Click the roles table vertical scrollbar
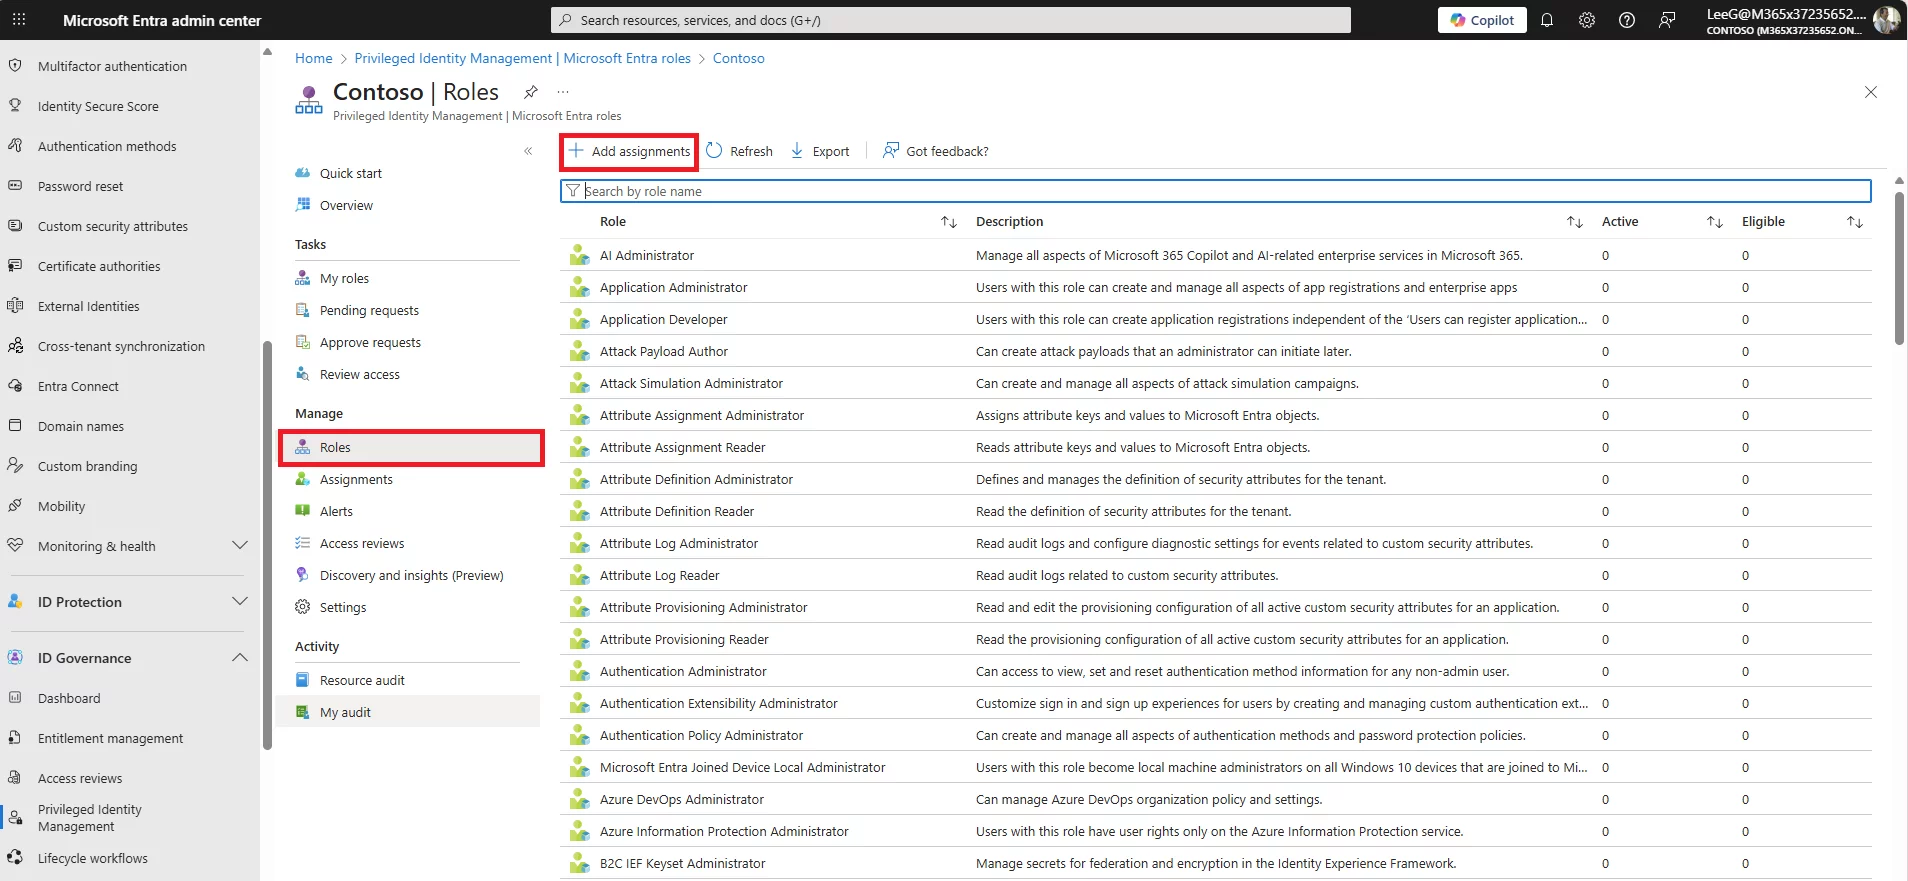 [1899, 267]
